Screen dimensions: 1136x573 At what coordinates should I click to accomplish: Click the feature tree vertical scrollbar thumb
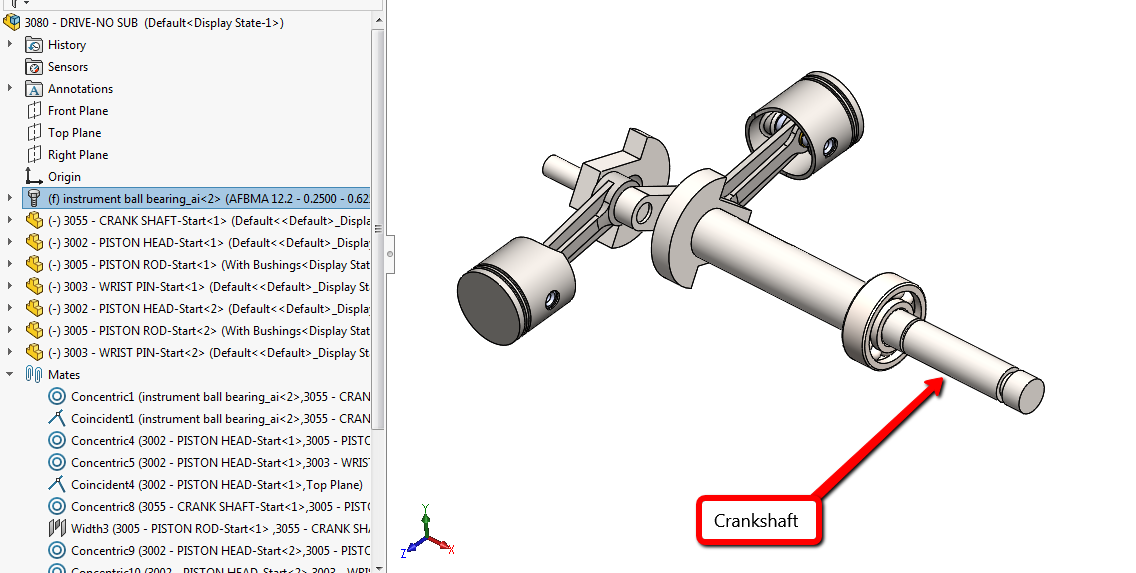tap(378, 228)
